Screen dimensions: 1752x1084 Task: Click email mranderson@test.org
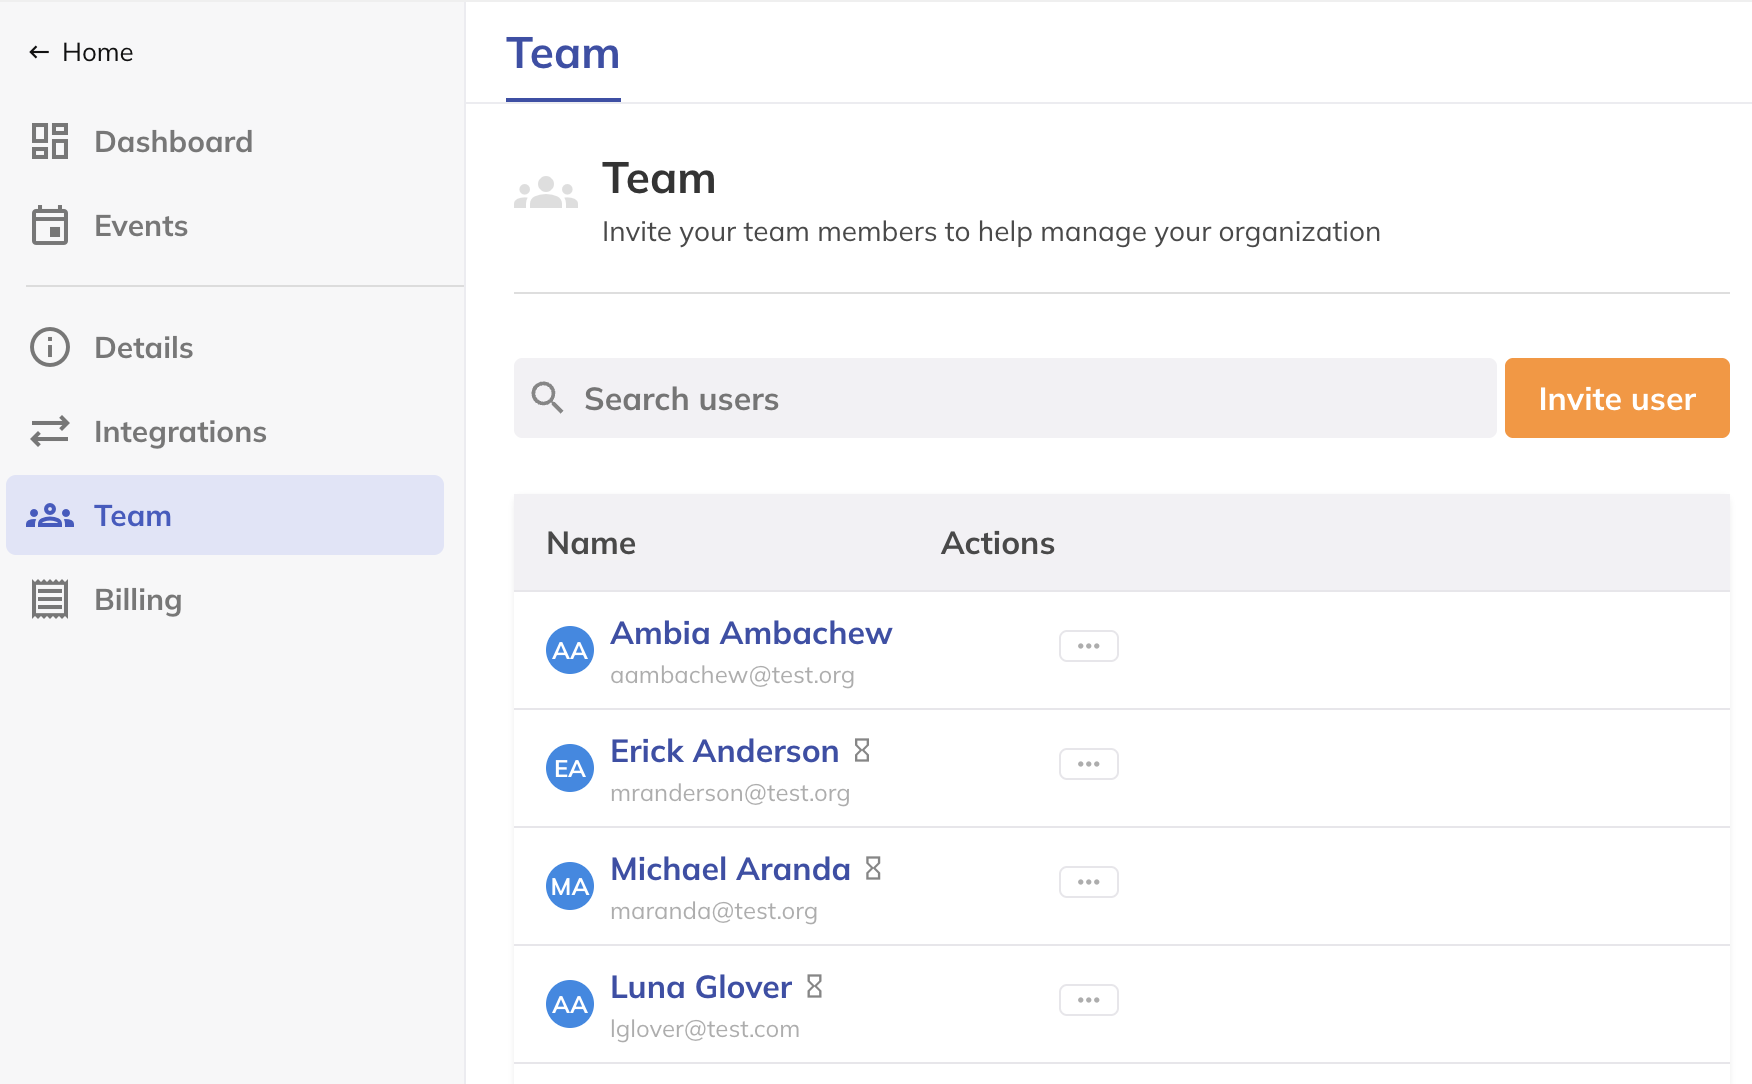click(730, 793)
